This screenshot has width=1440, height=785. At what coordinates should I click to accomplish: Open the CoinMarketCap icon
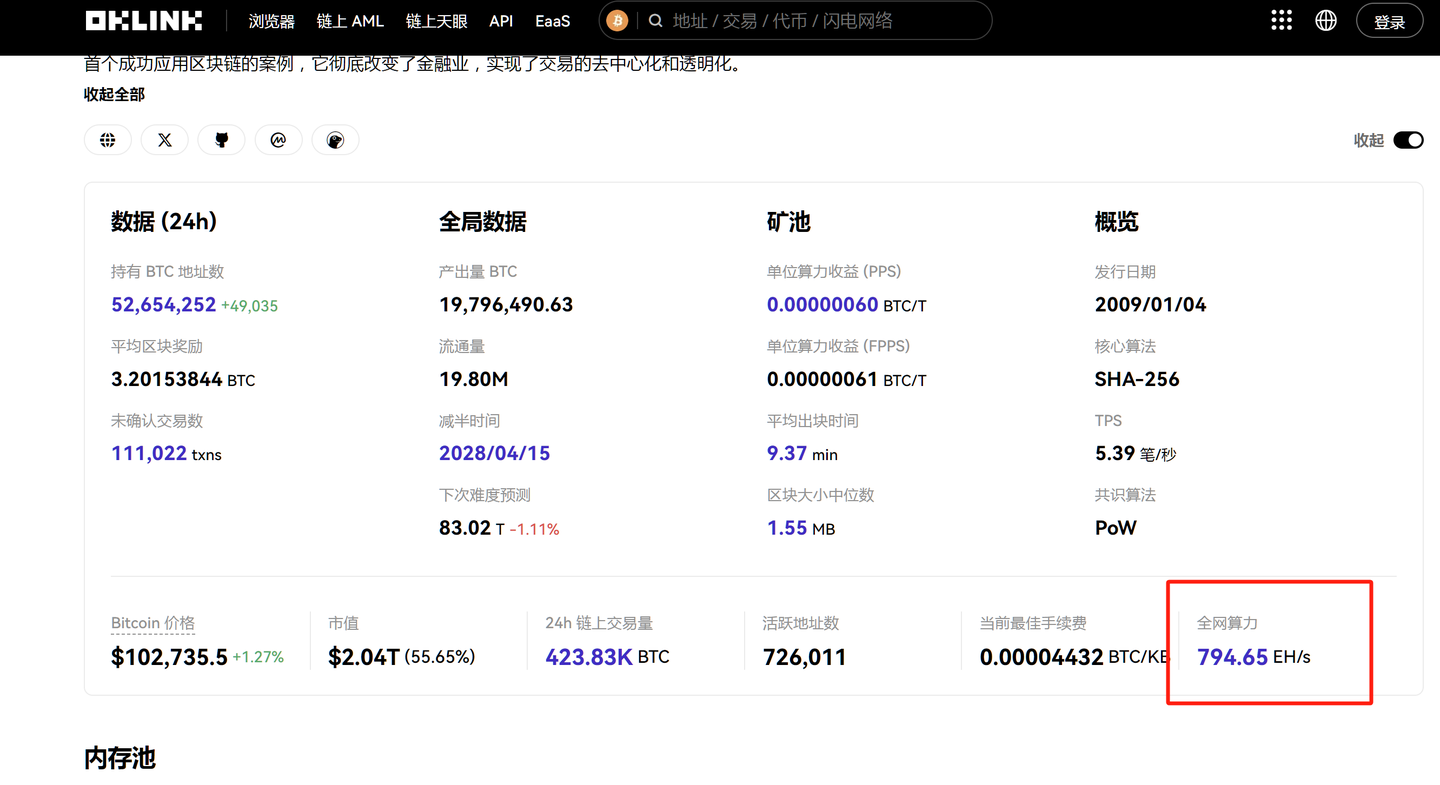[x=278, y=139]
